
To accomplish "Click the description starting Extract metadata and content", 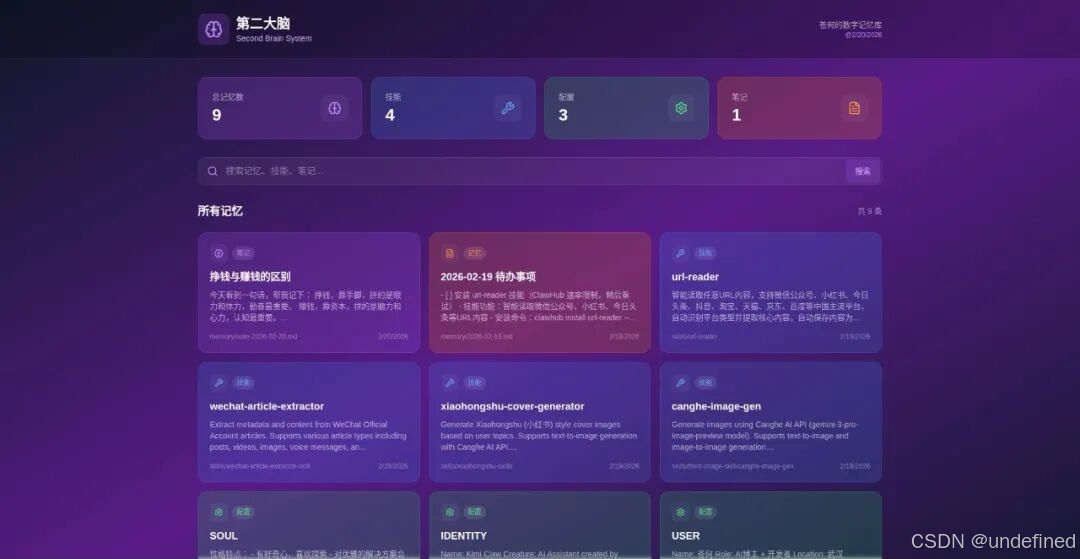I will pos(308,436).
